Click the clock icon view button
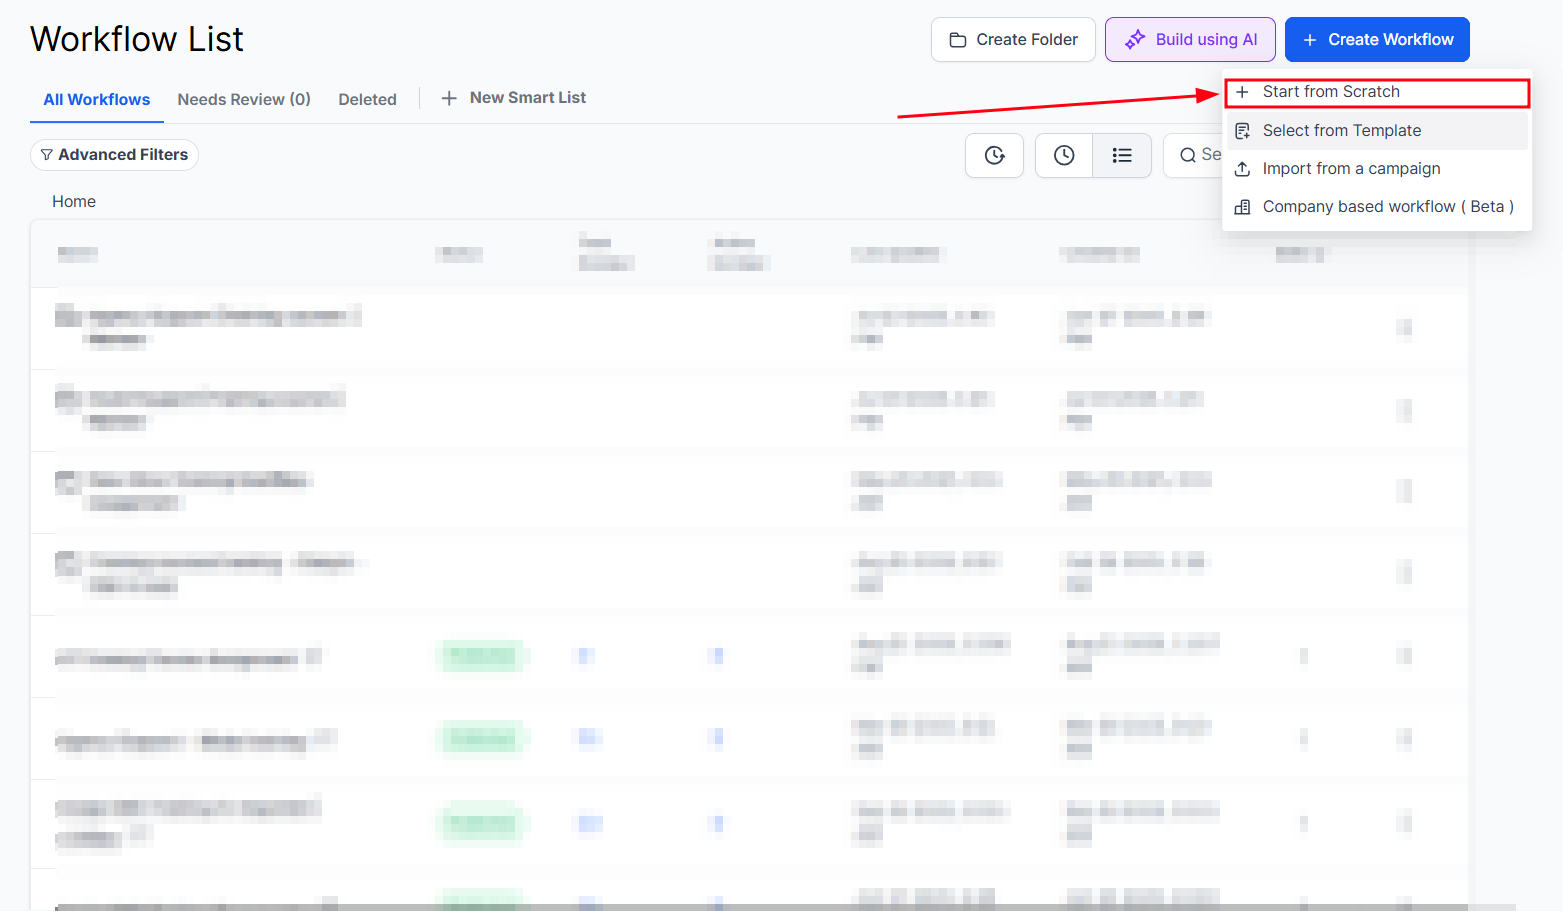The height and width of the screenshot is (911, 1563). 1064,155
